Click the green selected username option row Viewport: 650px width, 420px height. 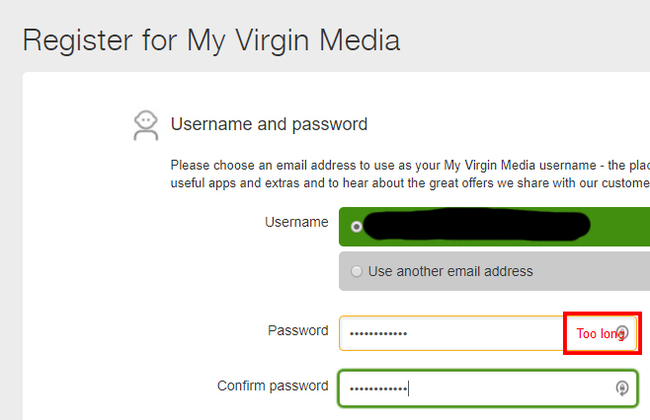(620, 227)
